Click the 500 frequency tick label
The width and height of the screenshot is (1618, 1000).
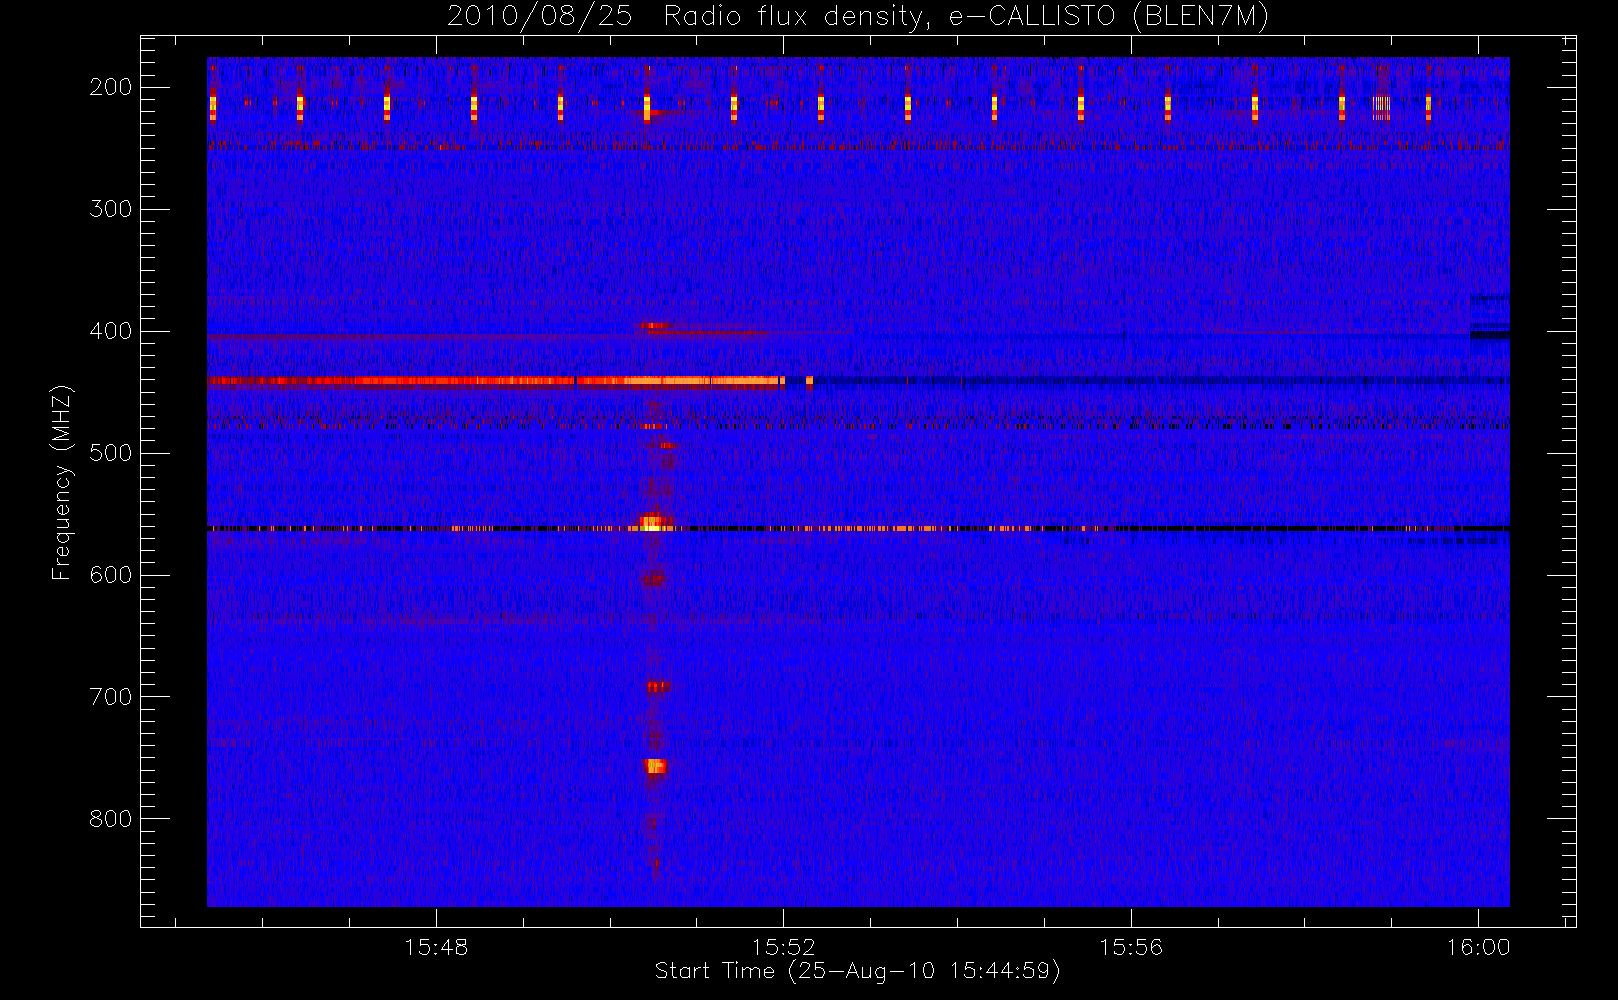click(x=110, y=453)
